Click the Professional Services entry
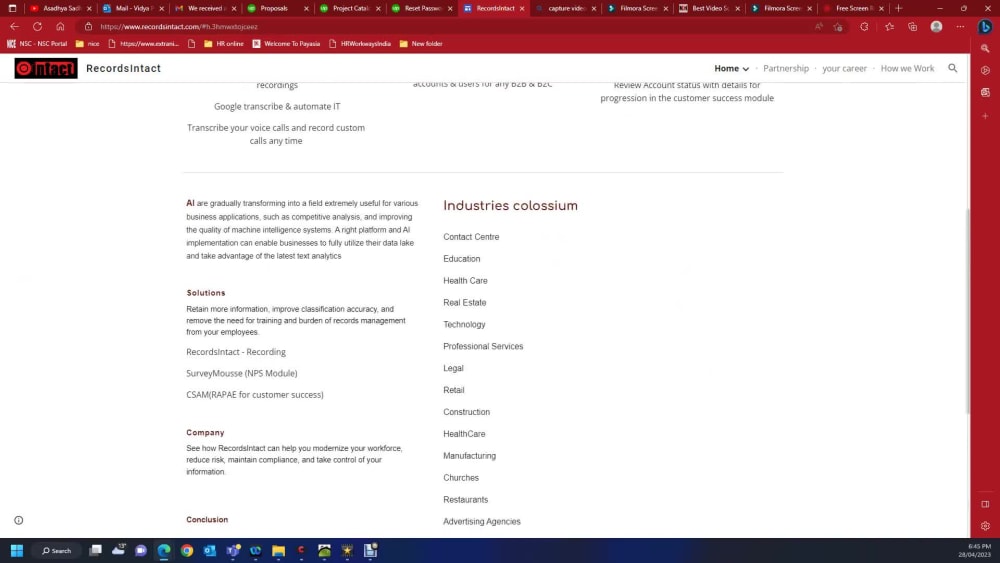This screenshot has width=1000, height=563. pos(483,346)
